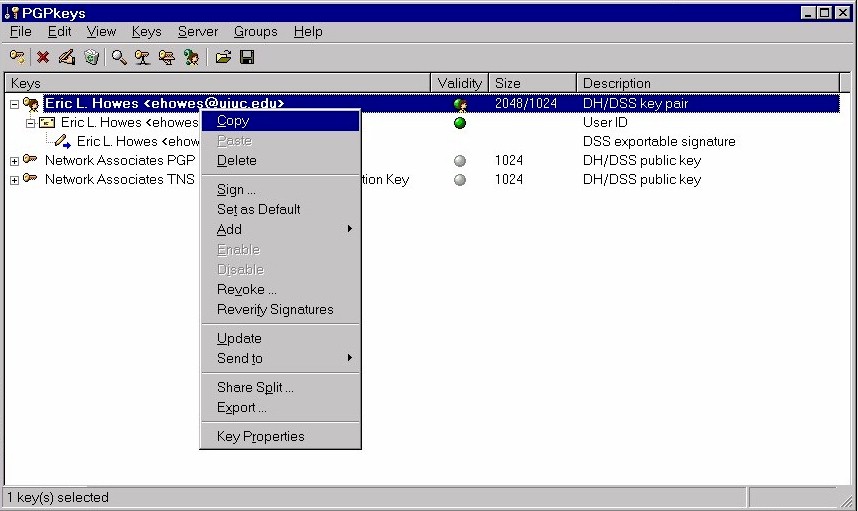
Task: Click the PGPkeys title bar icon
Action: 11,13
